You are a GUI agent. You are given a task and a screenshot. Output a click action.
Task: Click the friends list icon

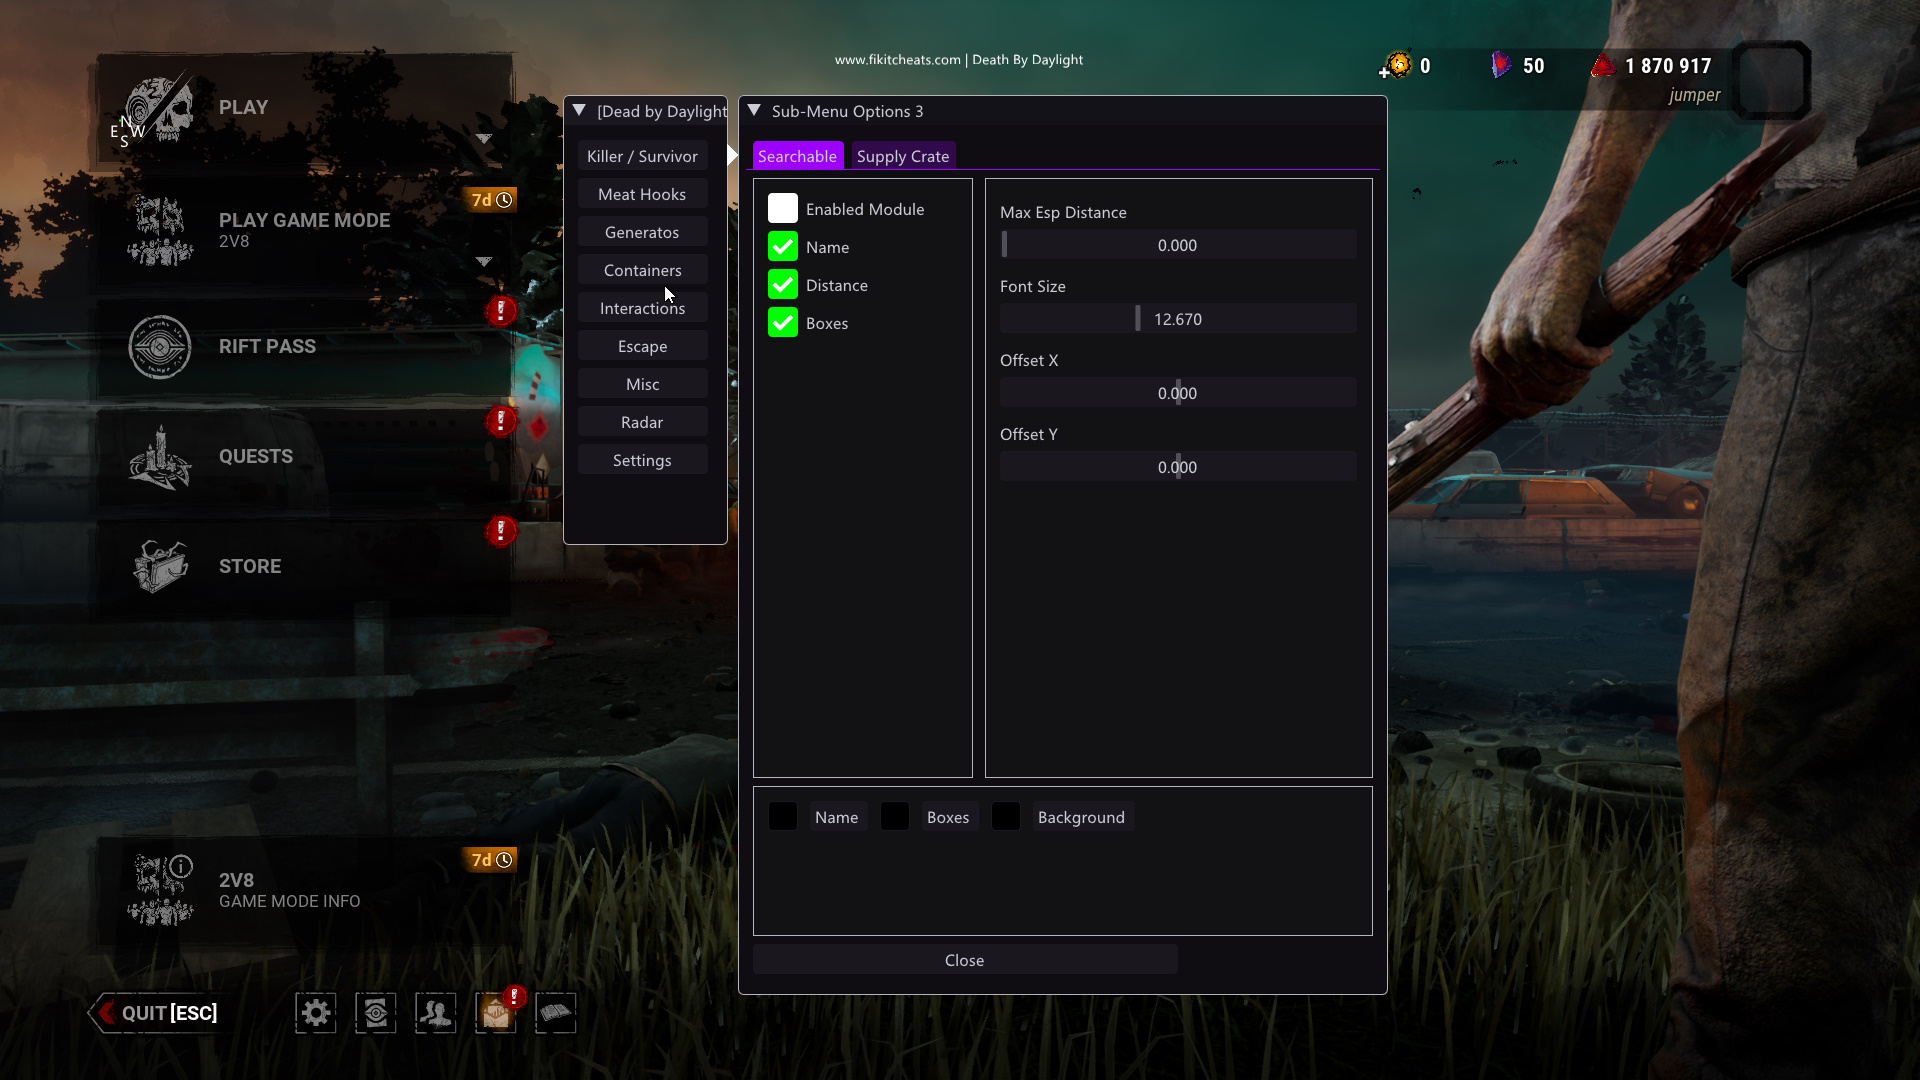click(x=435, y=1013)
